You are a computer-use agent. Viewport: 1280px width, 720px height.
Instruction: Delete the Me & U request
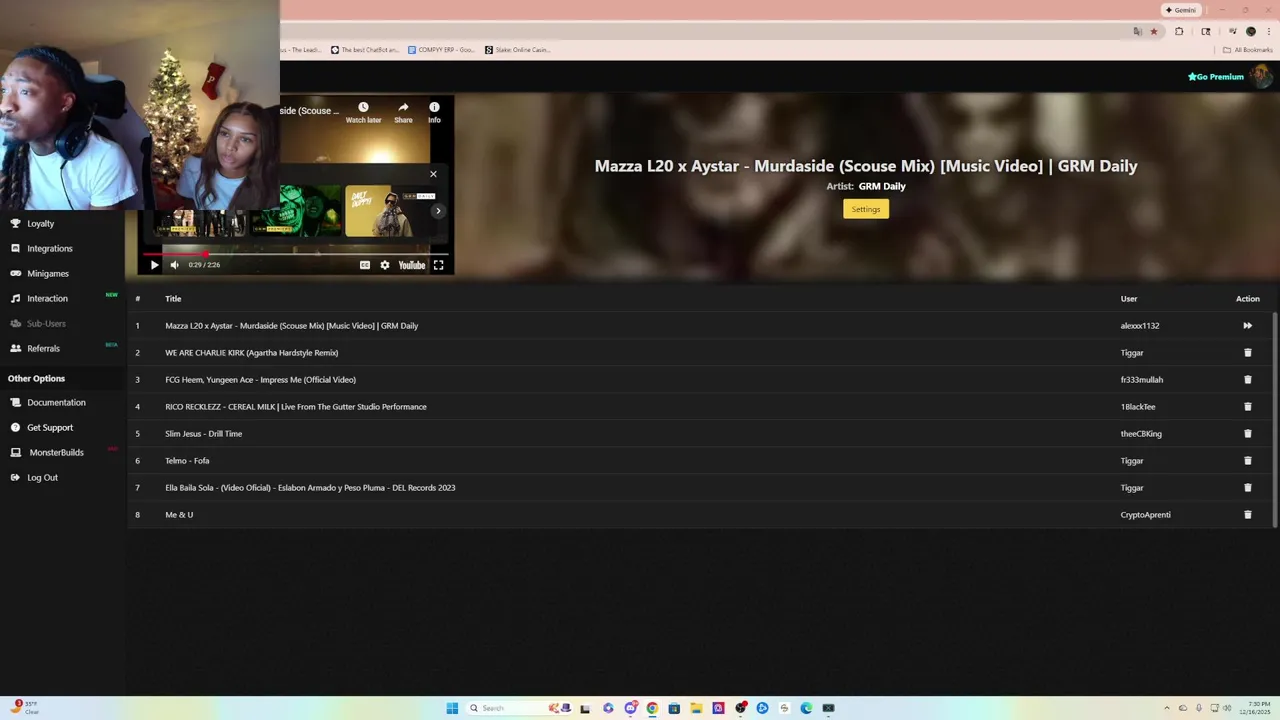[x=1247, y=515]
